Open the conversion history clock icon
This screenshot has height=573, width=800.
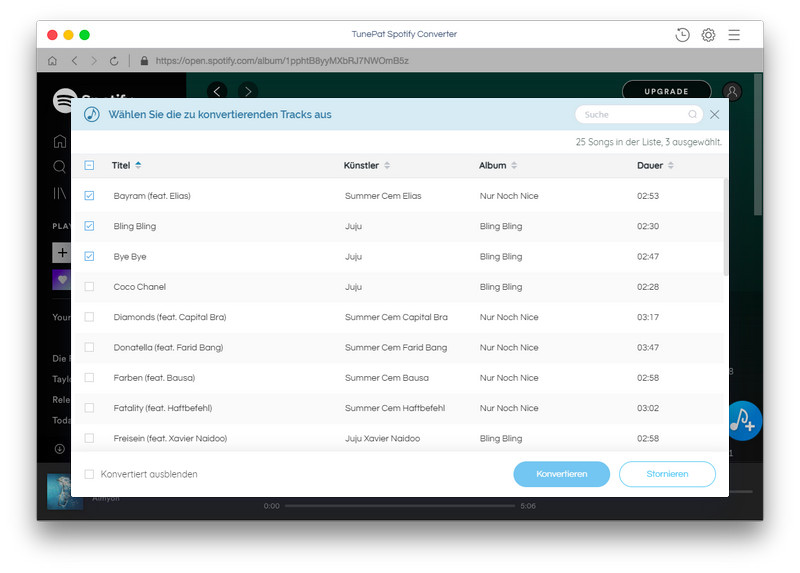[682, 35]
